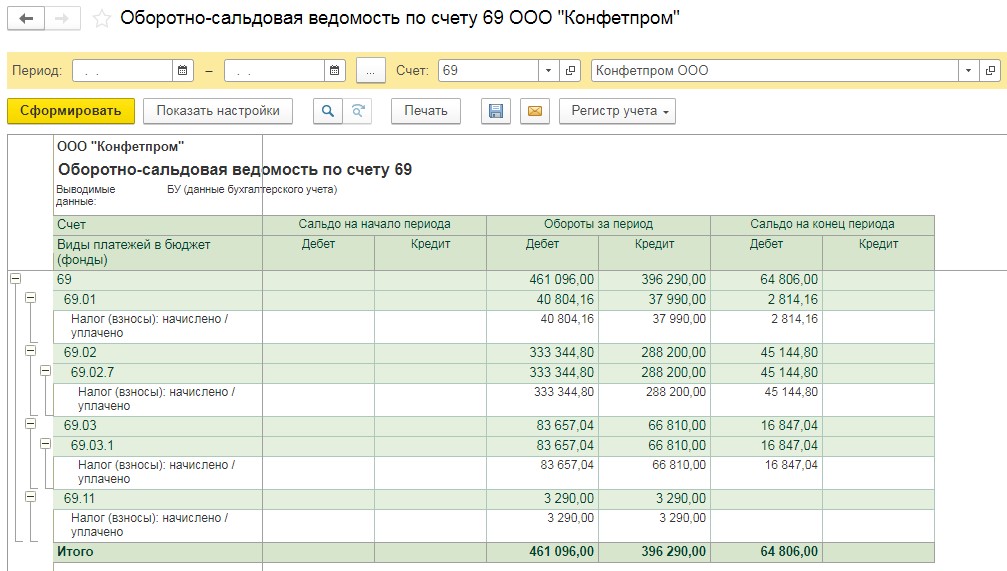
Task: Expand the account Счет dropdown list
Action: tap(548, 71)
